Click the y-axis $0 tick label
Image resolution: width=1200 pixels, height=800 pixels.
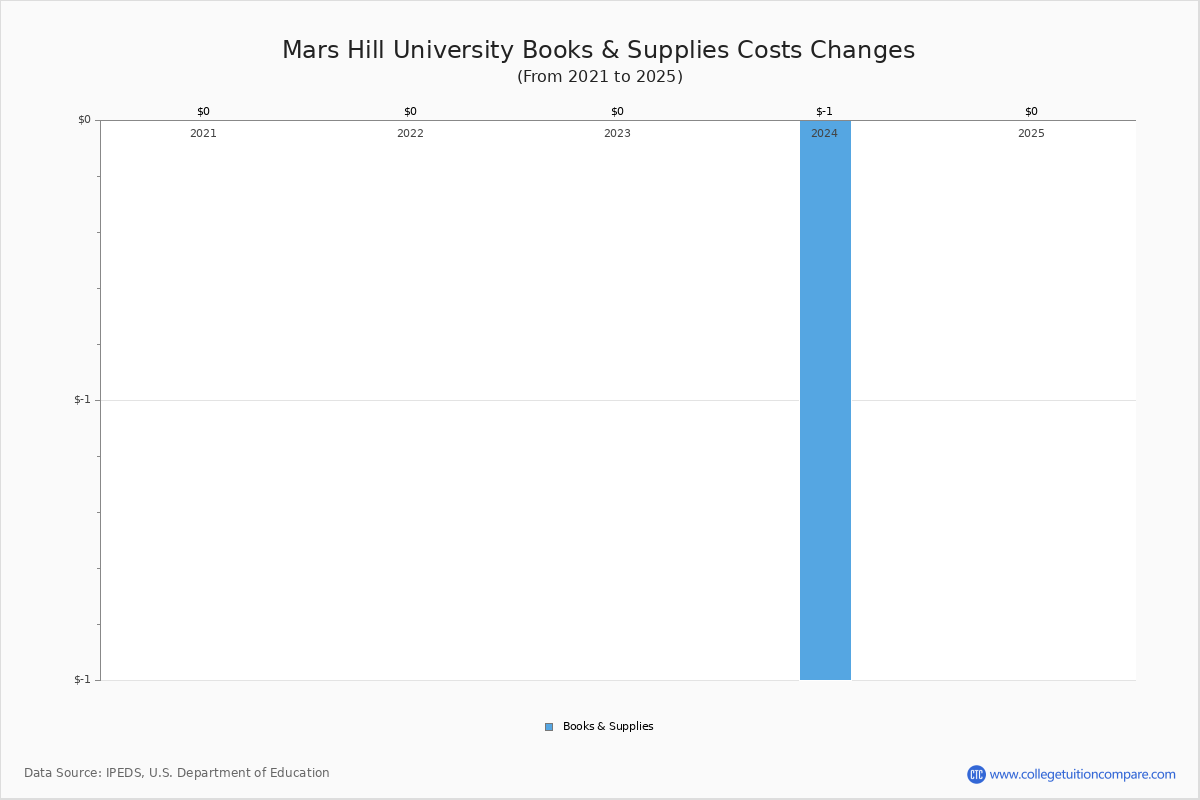pos(84,120)
